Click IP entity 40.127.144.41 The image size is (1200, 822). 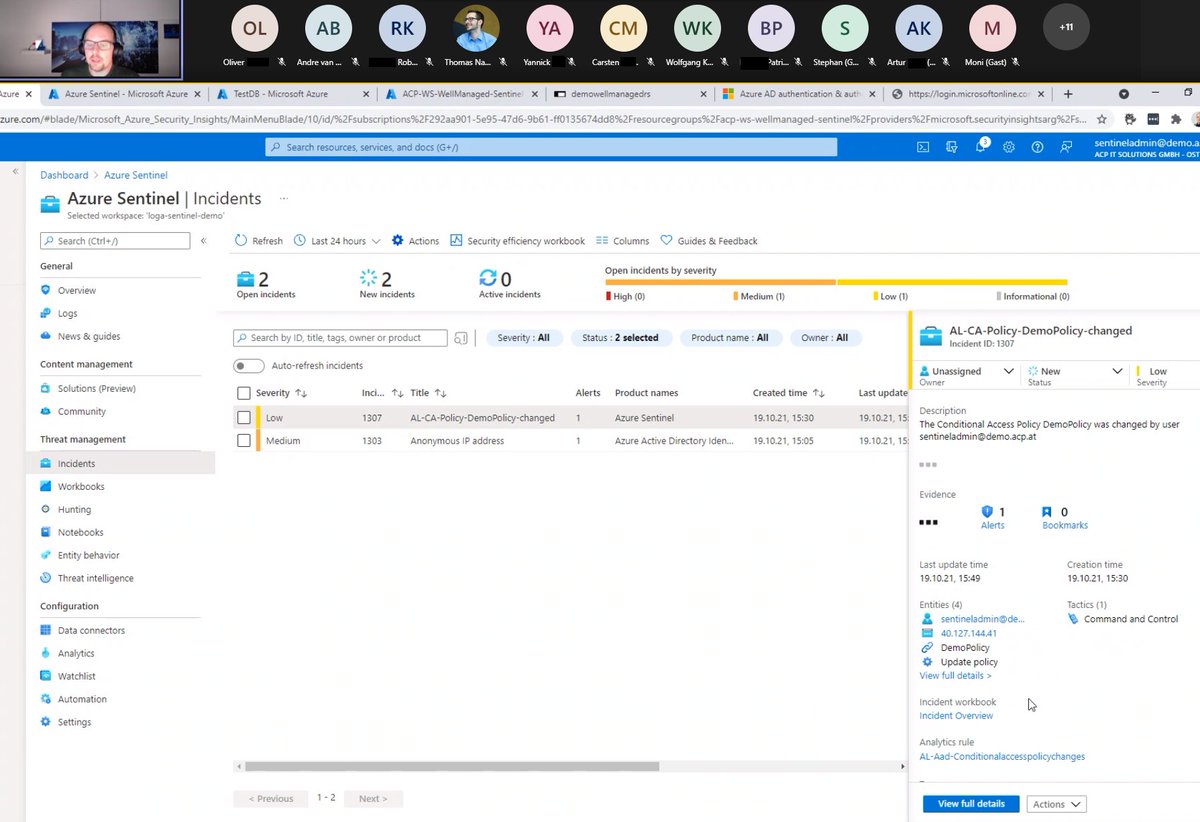968,633
